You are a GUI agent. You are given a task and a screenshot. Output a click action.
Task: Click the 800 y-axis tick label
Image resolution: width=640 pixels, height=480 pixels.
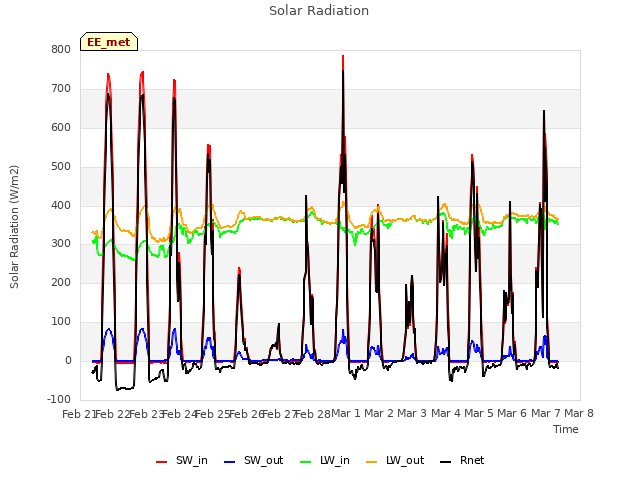(61, 49)
